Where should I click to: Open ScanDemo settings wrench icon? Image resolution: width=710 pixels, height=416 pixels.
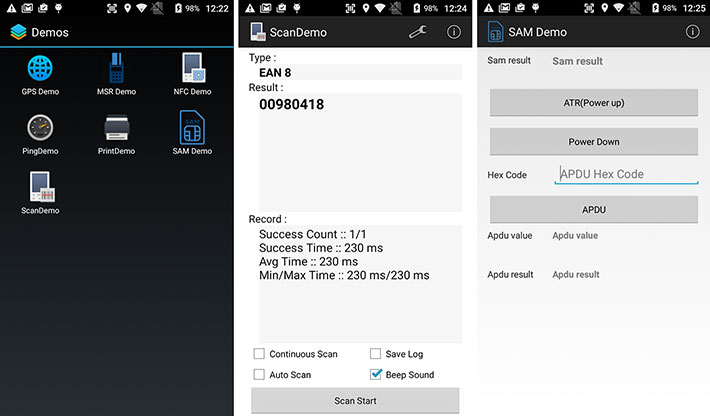(x=419, y=32)
